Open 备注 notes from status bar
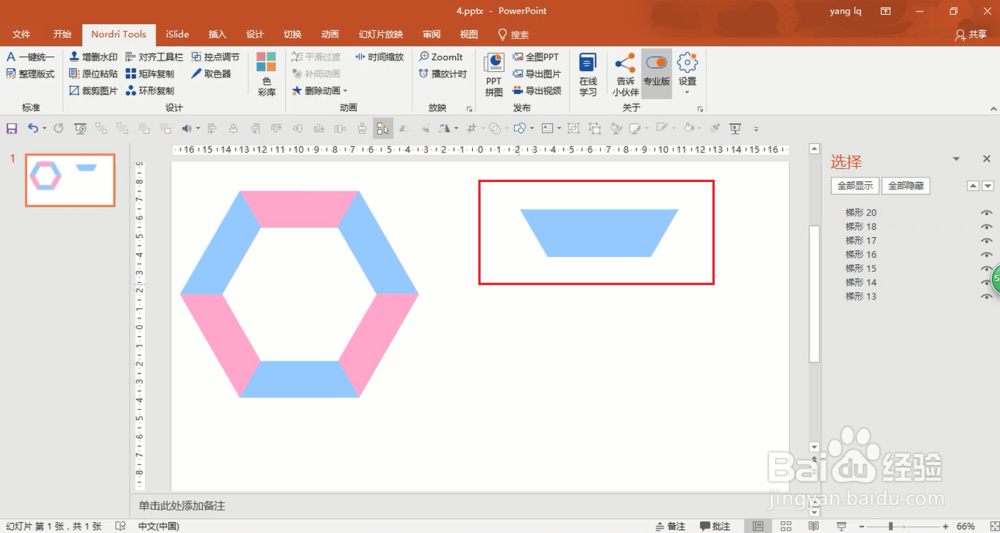 click(670, 526)
